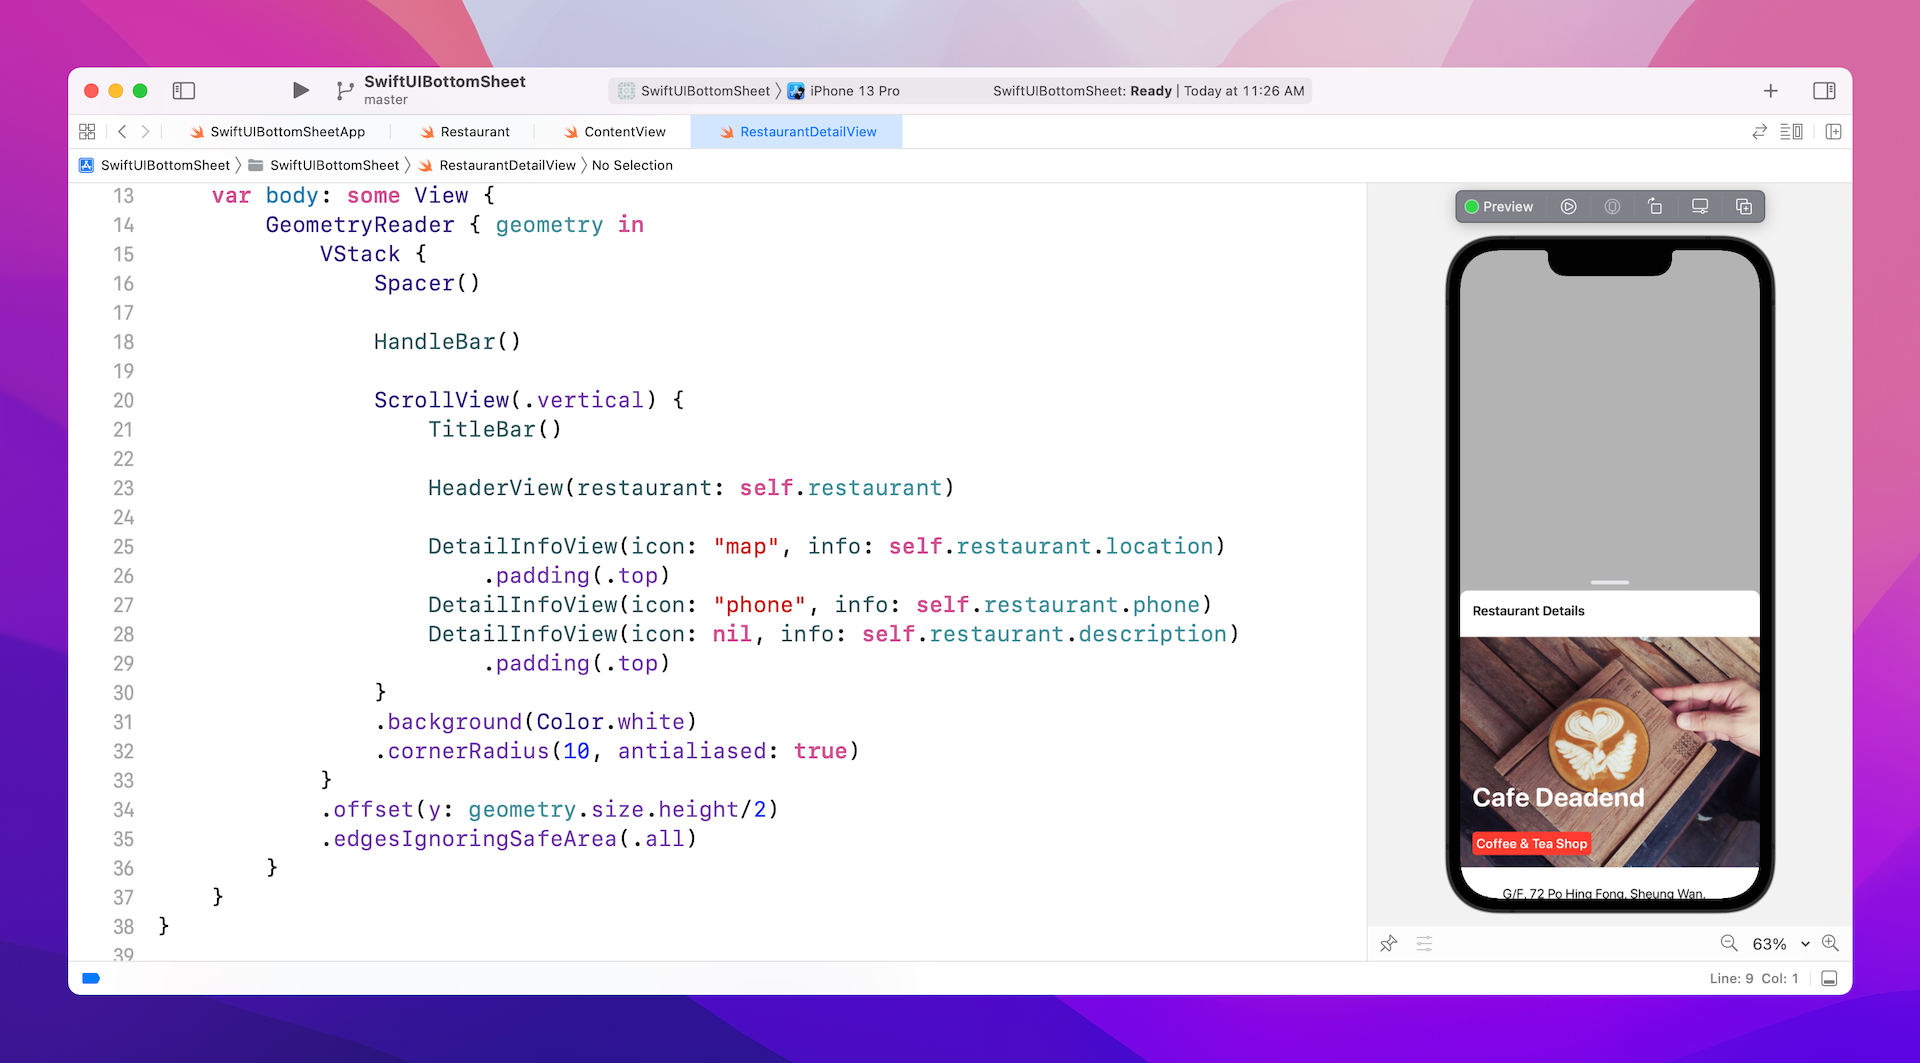Click the HeaderView(restaurant: code line
Screen dimensions: 1920x1063
(x=691, y=488)
